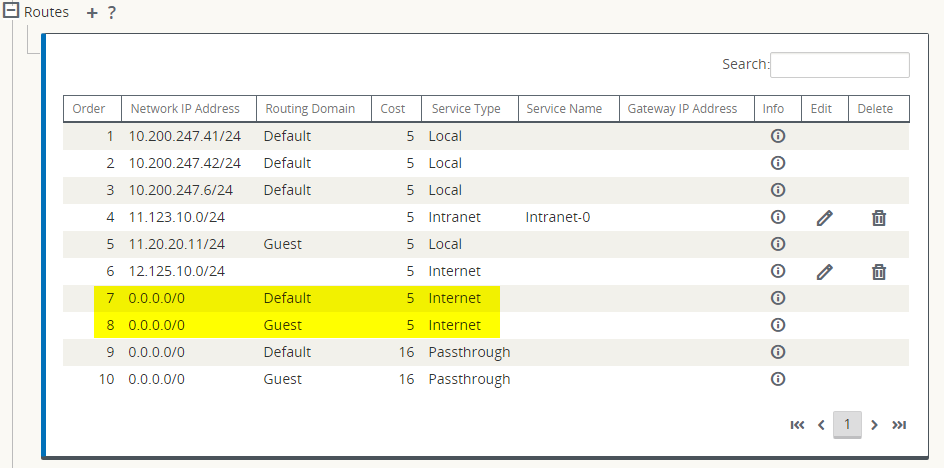This screenshot has height=468, width=944.
Task: Click the Routes section label
Action: click(x=46, y=12)
